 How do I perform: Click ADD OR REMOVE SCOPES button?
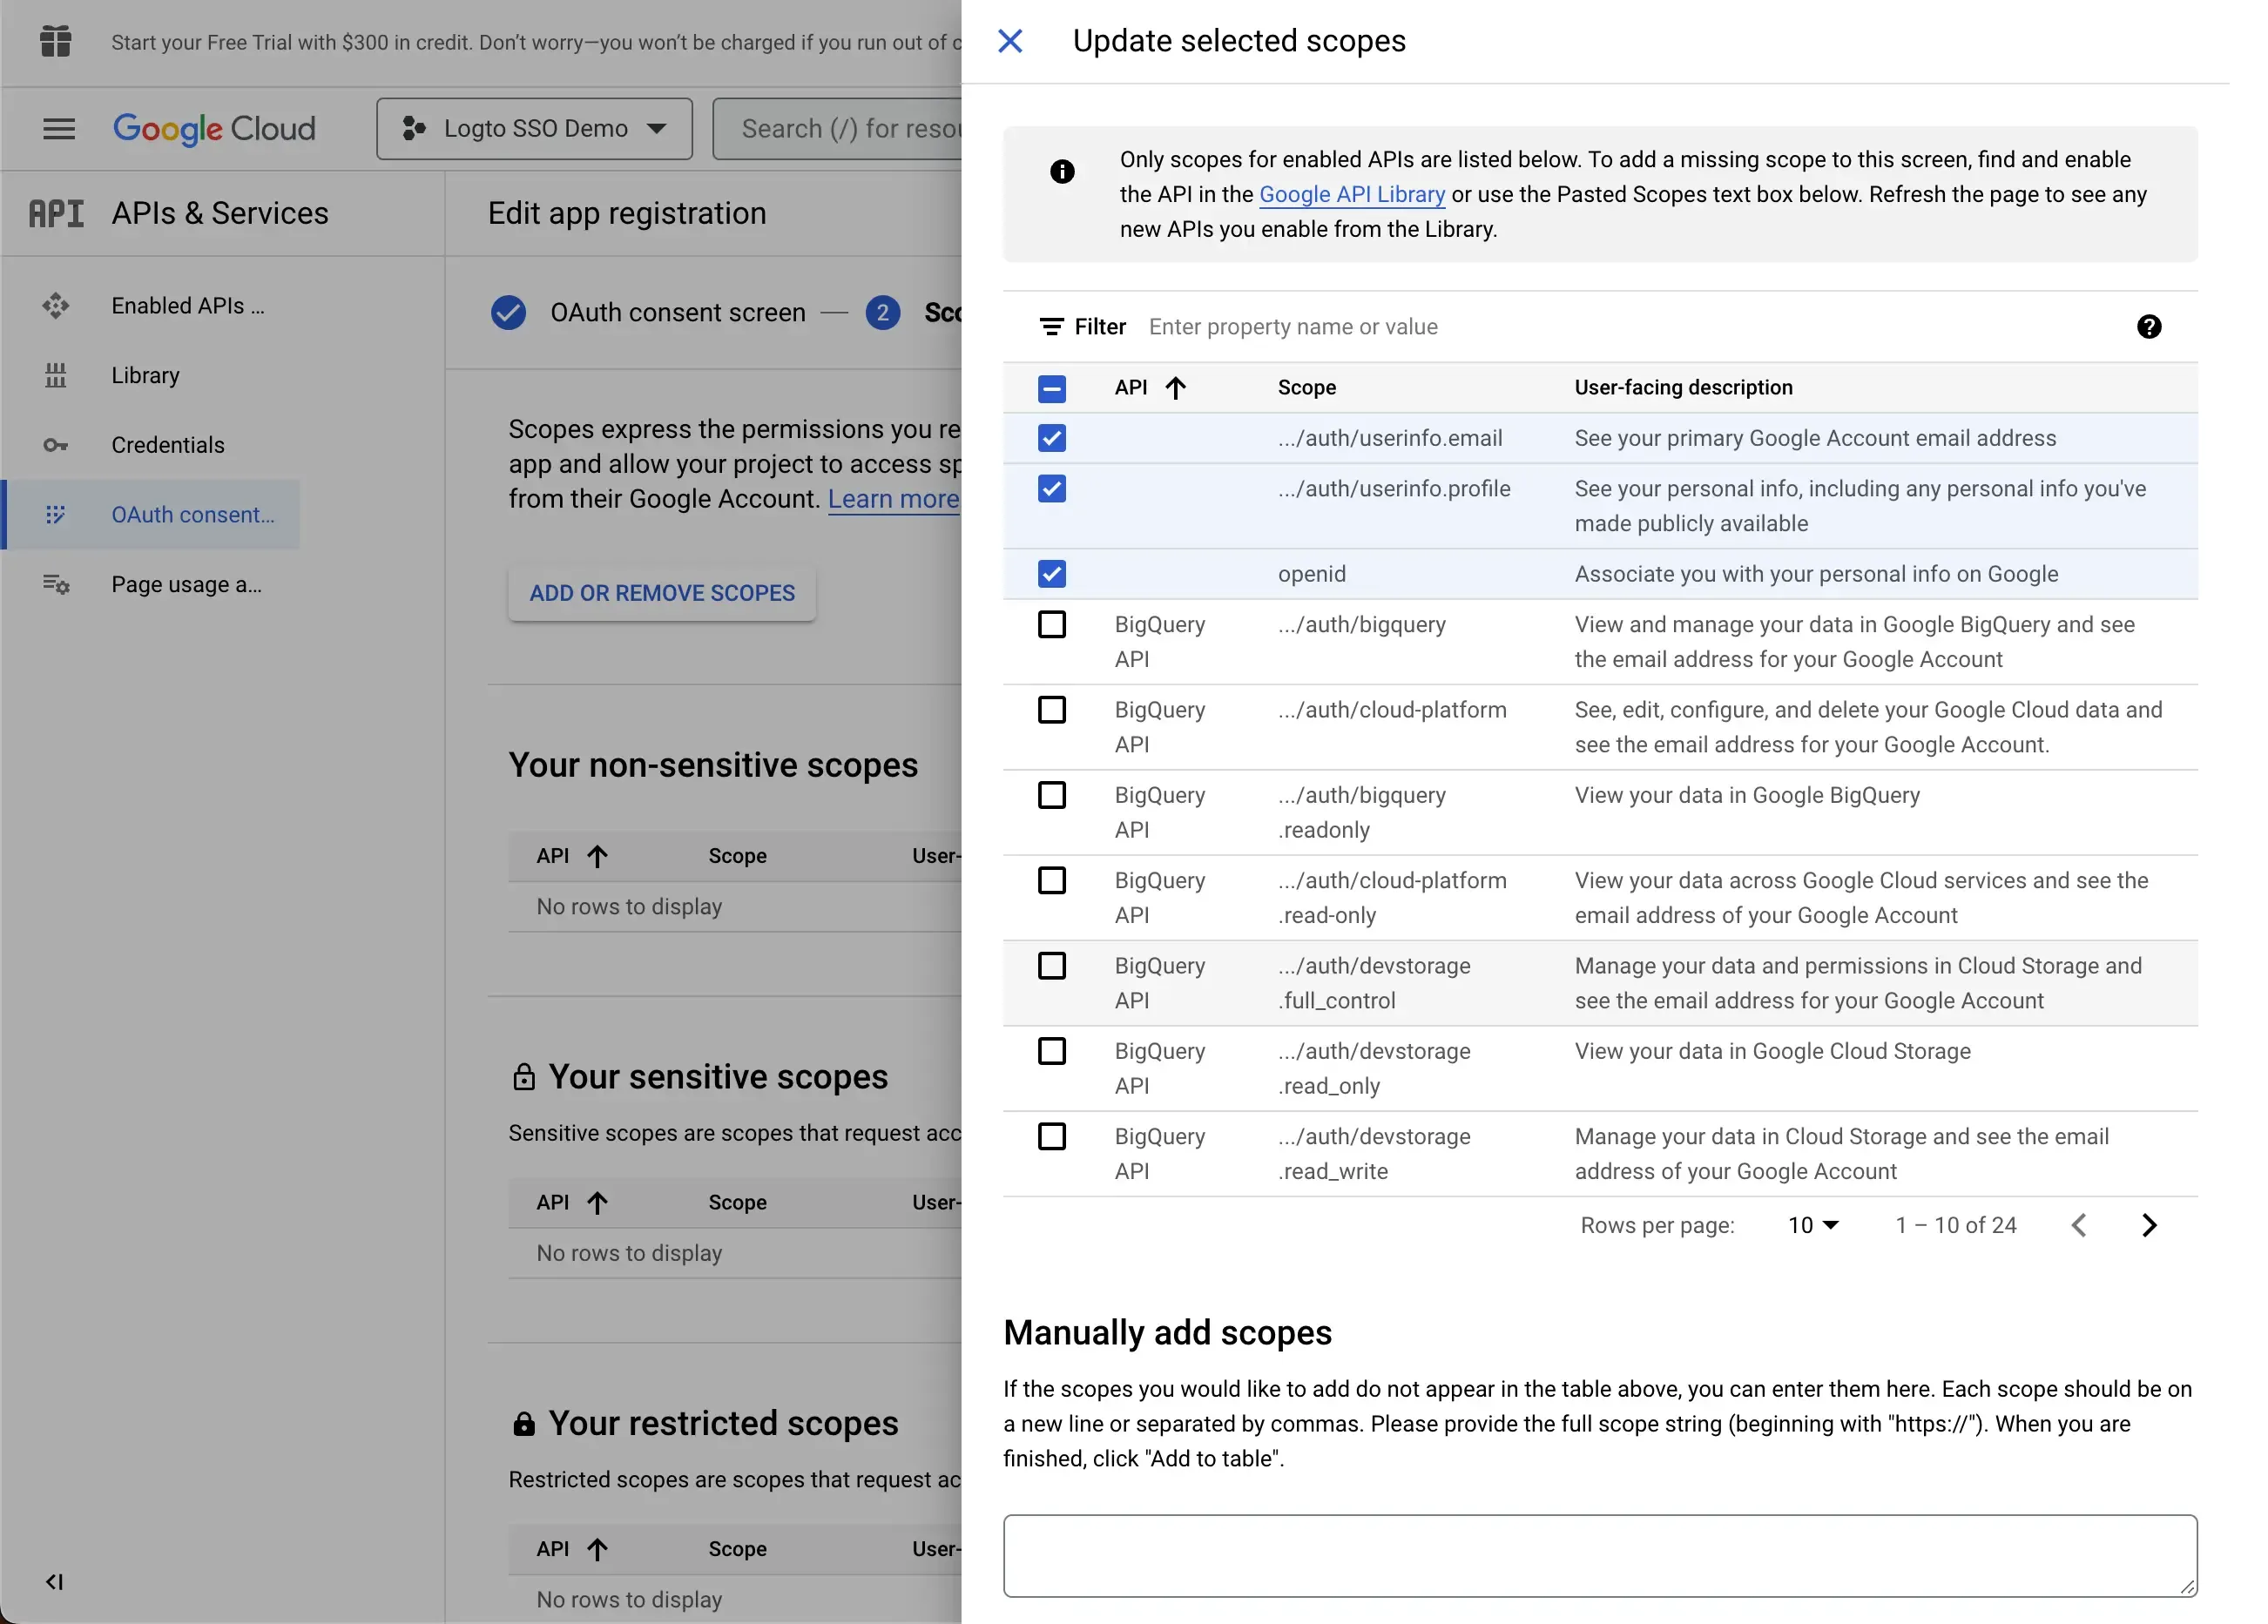[x=663, y=592]
